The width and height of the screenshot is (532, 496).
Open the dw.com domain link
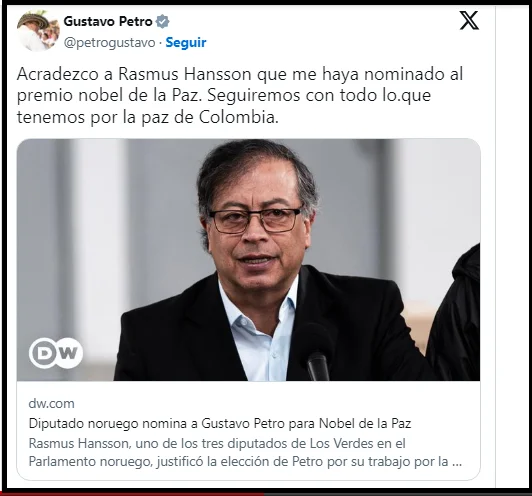tap(52, 404)
